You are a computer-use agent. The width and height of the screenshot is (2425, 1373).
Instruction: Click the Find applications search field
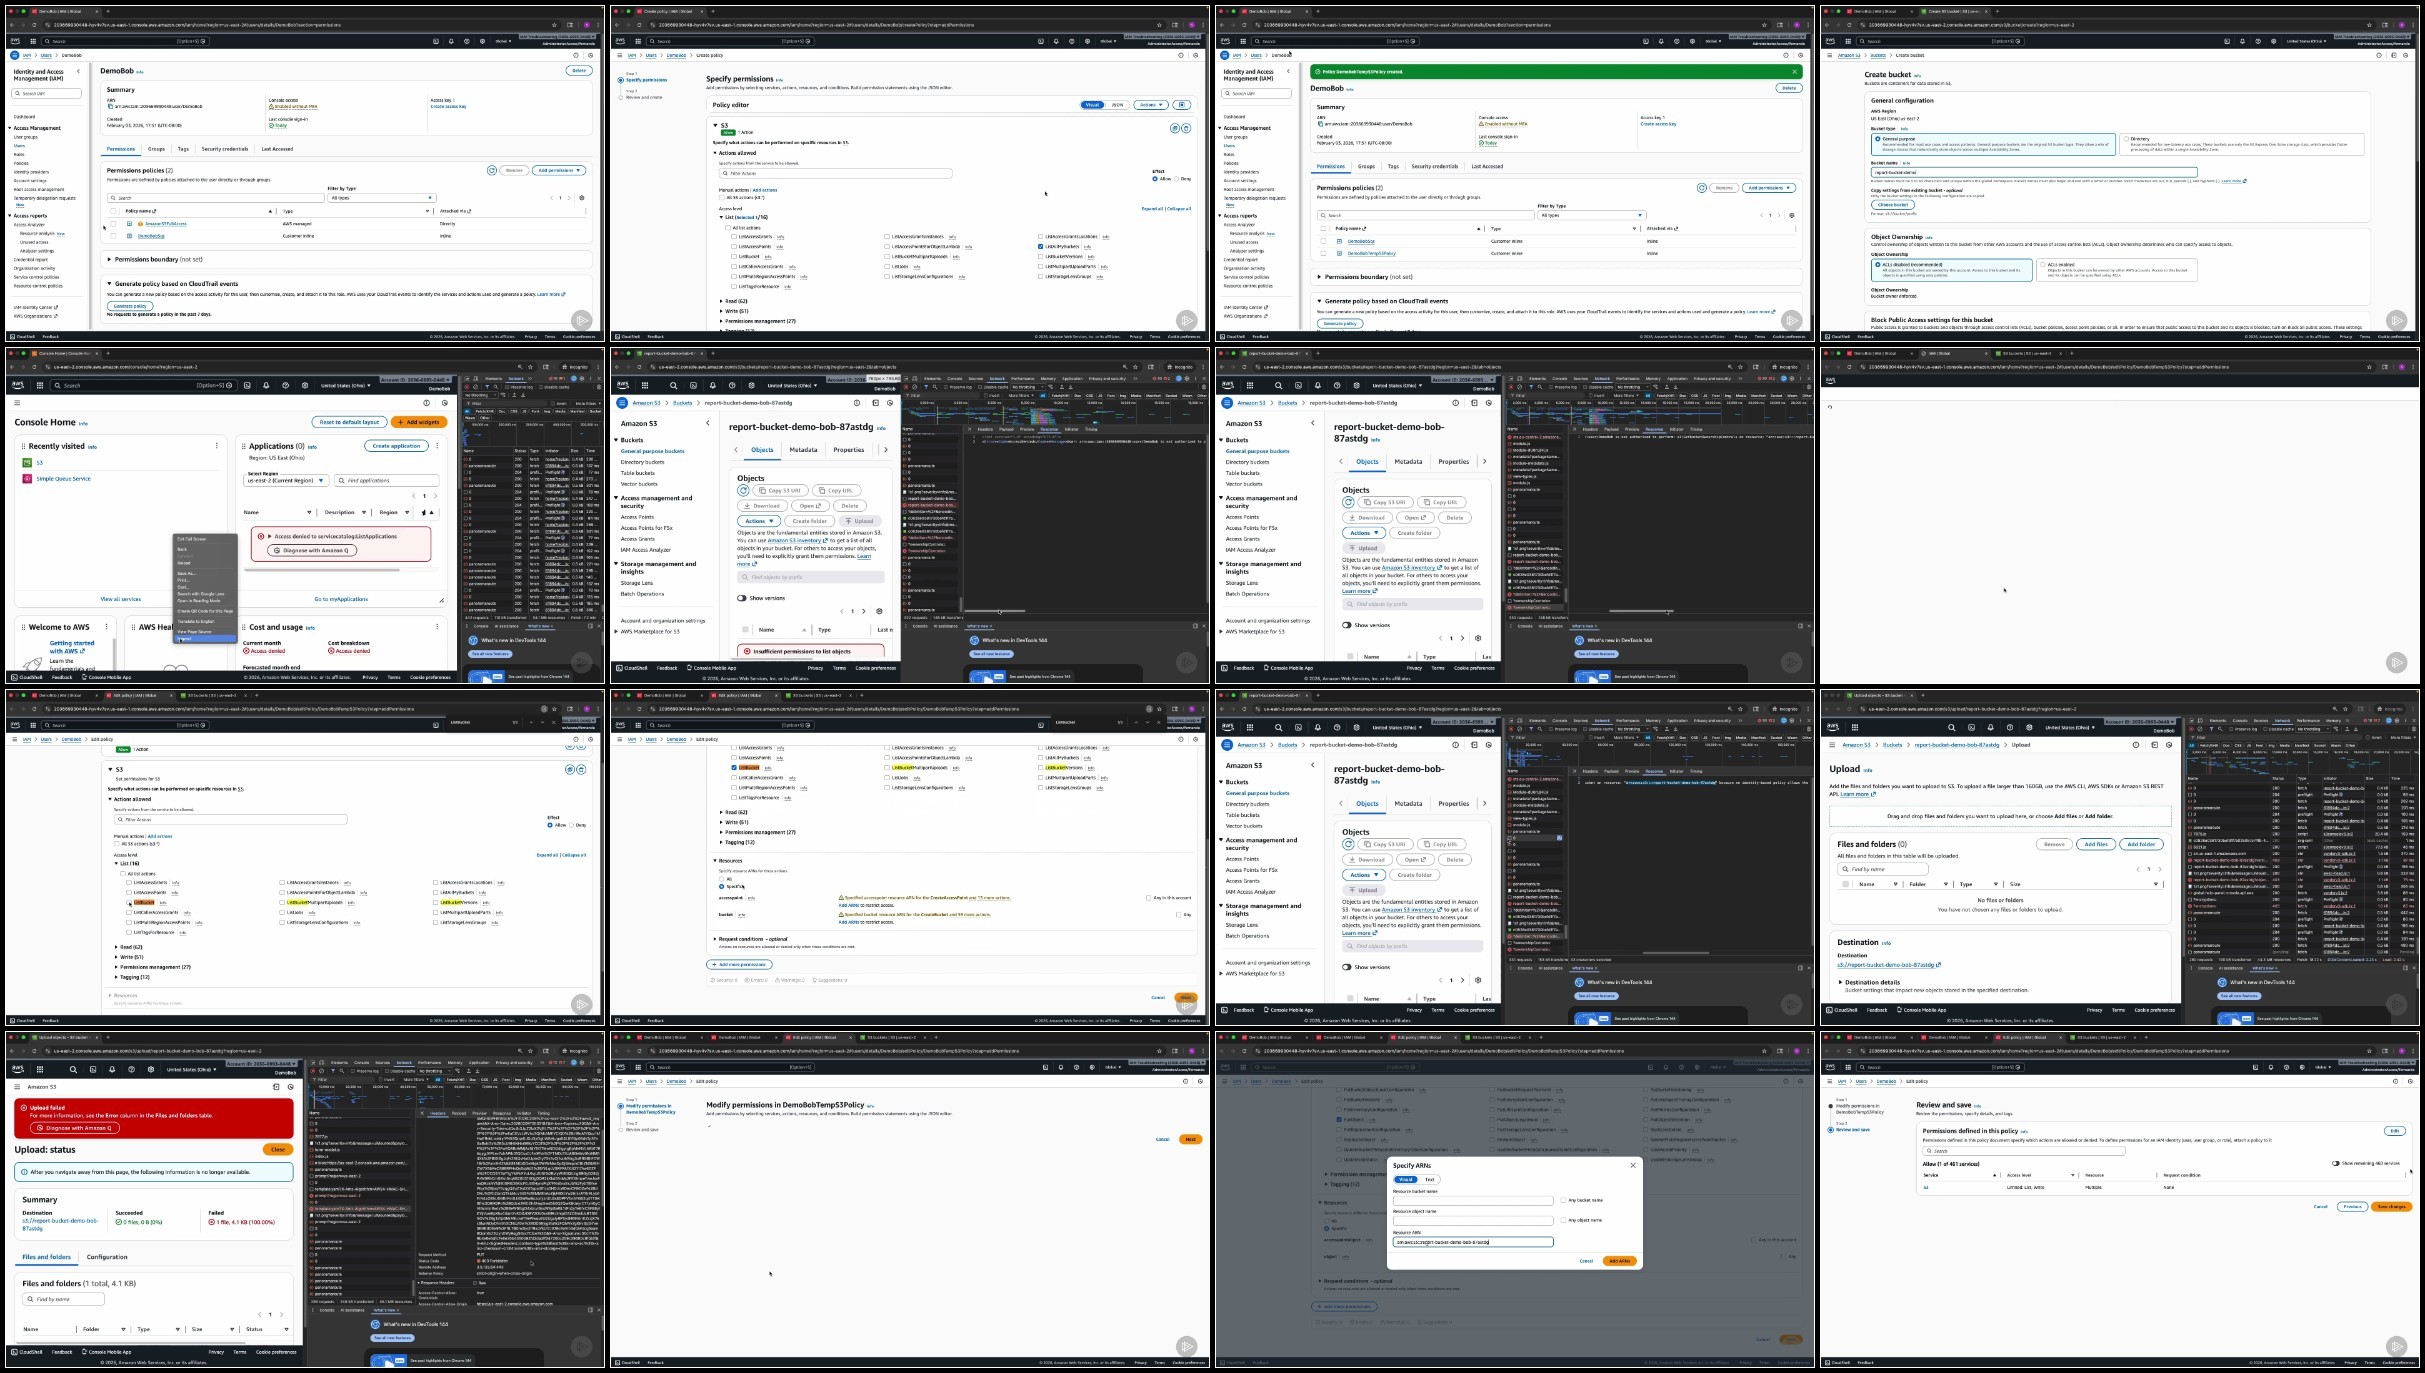[387, 481]
